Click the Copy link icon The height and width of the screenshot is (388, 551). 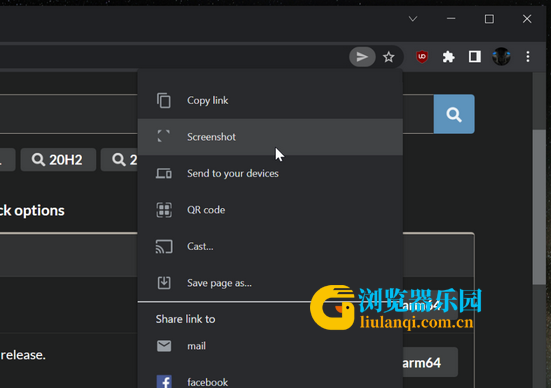pyautogui.click(x=164, y=101)
